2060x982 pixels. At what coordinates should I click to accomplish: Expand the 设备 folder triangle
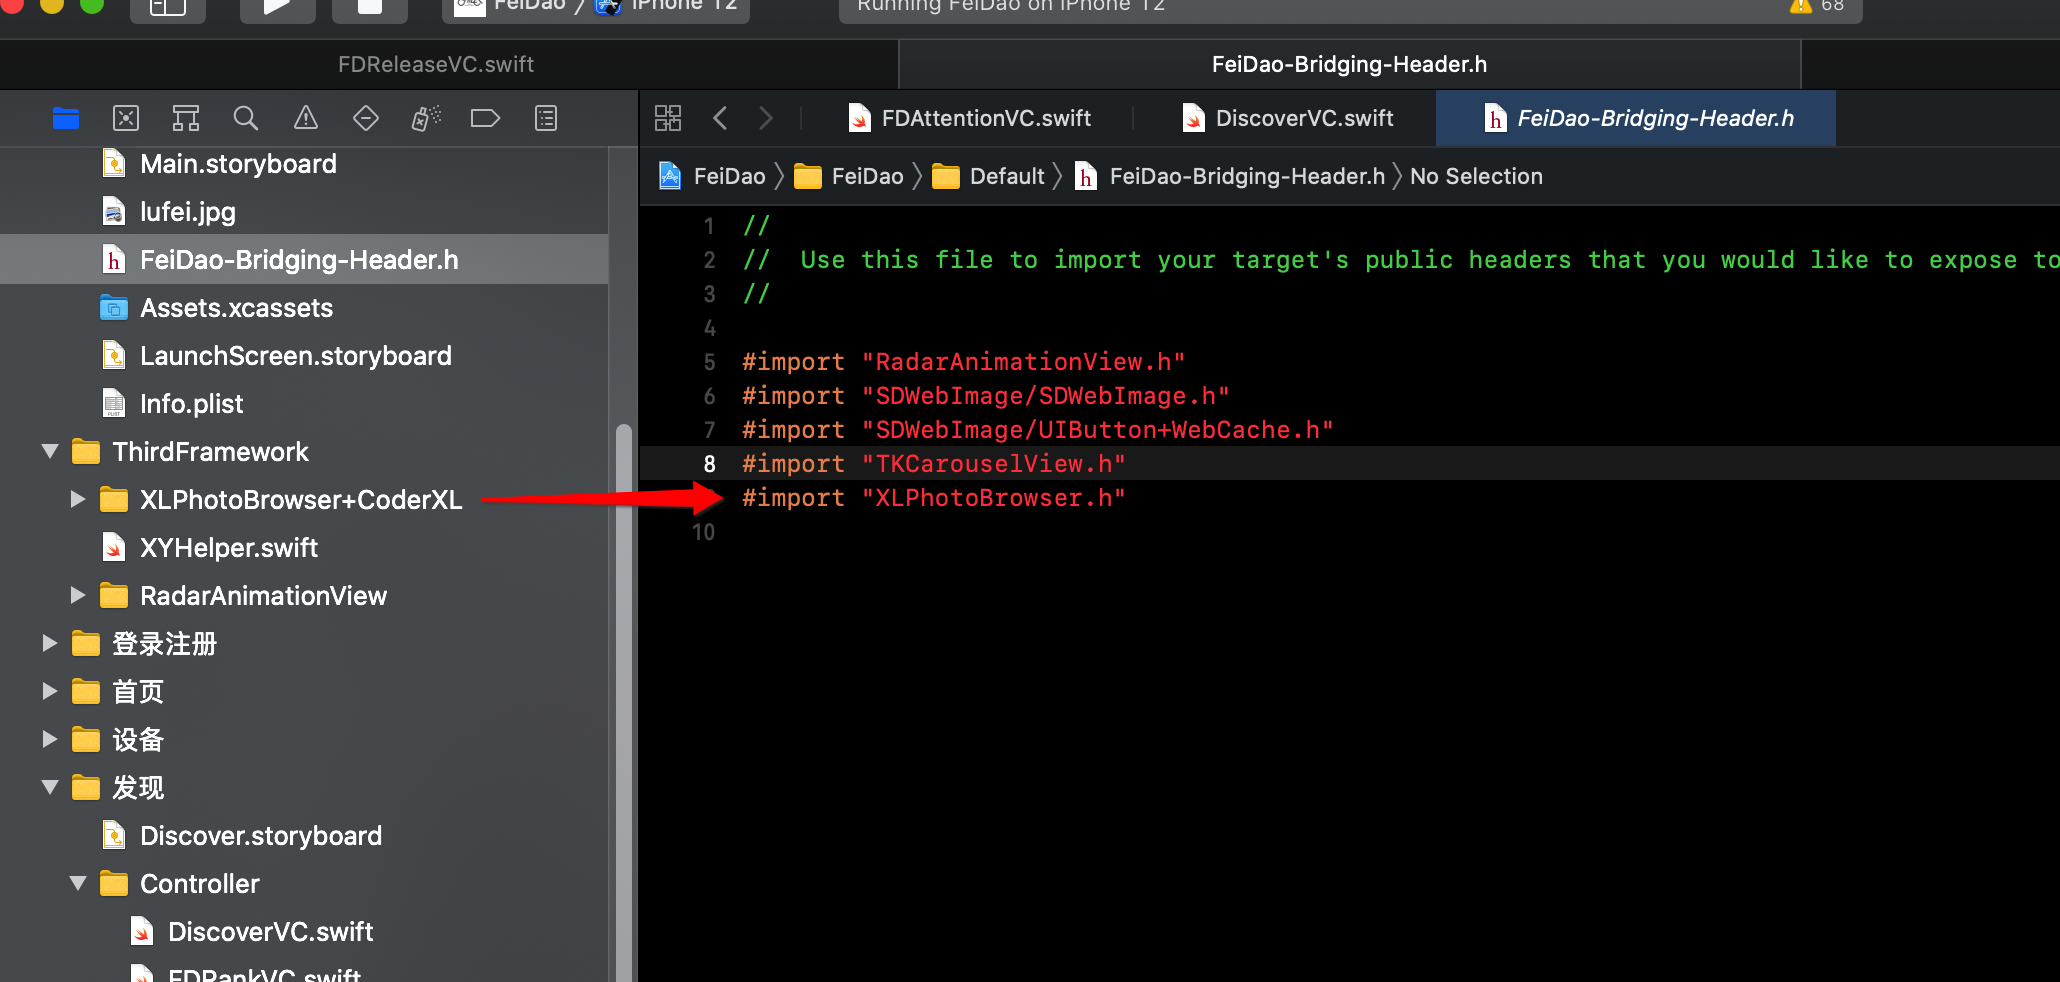(50, 739)
